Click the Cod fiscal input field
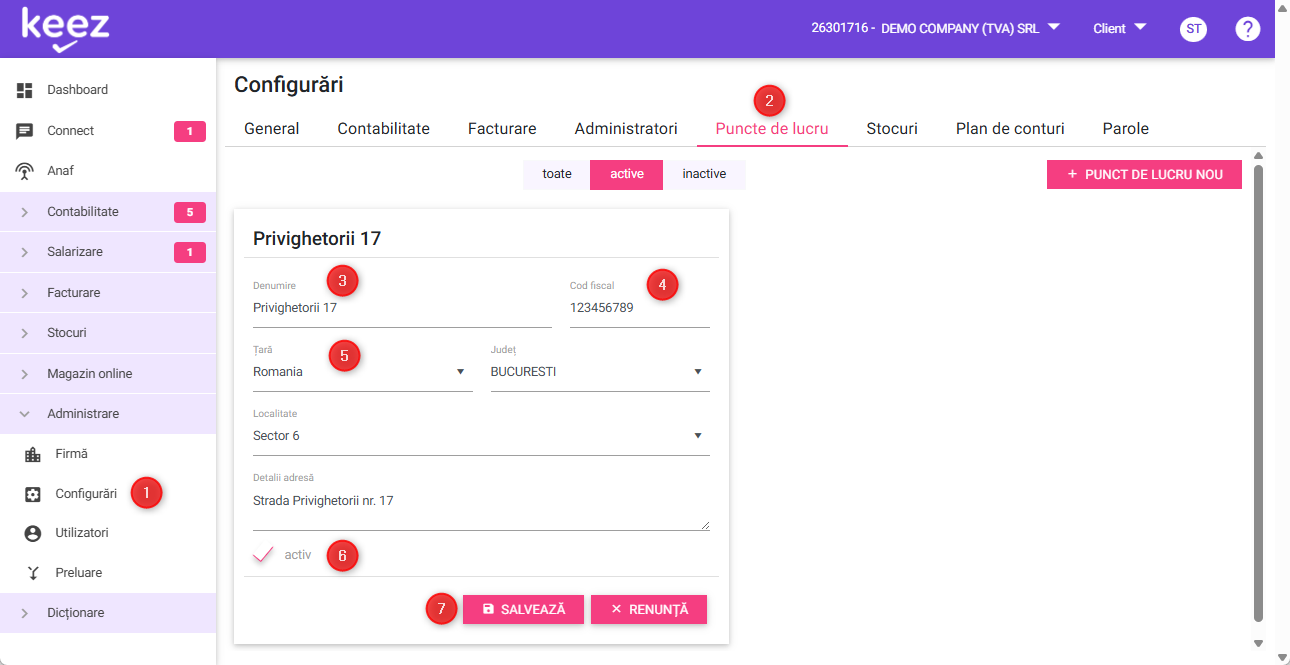This screenshot has width=1290, height=665. (638, 308)
